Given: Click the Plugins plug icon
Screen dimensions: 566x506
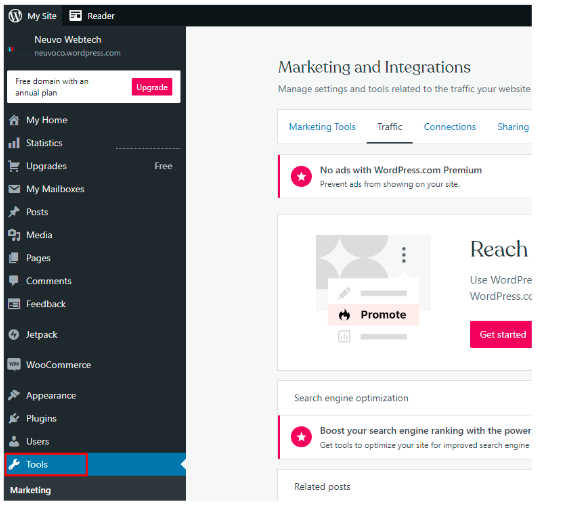Looking at the screenshot, I should coord(14,418).
